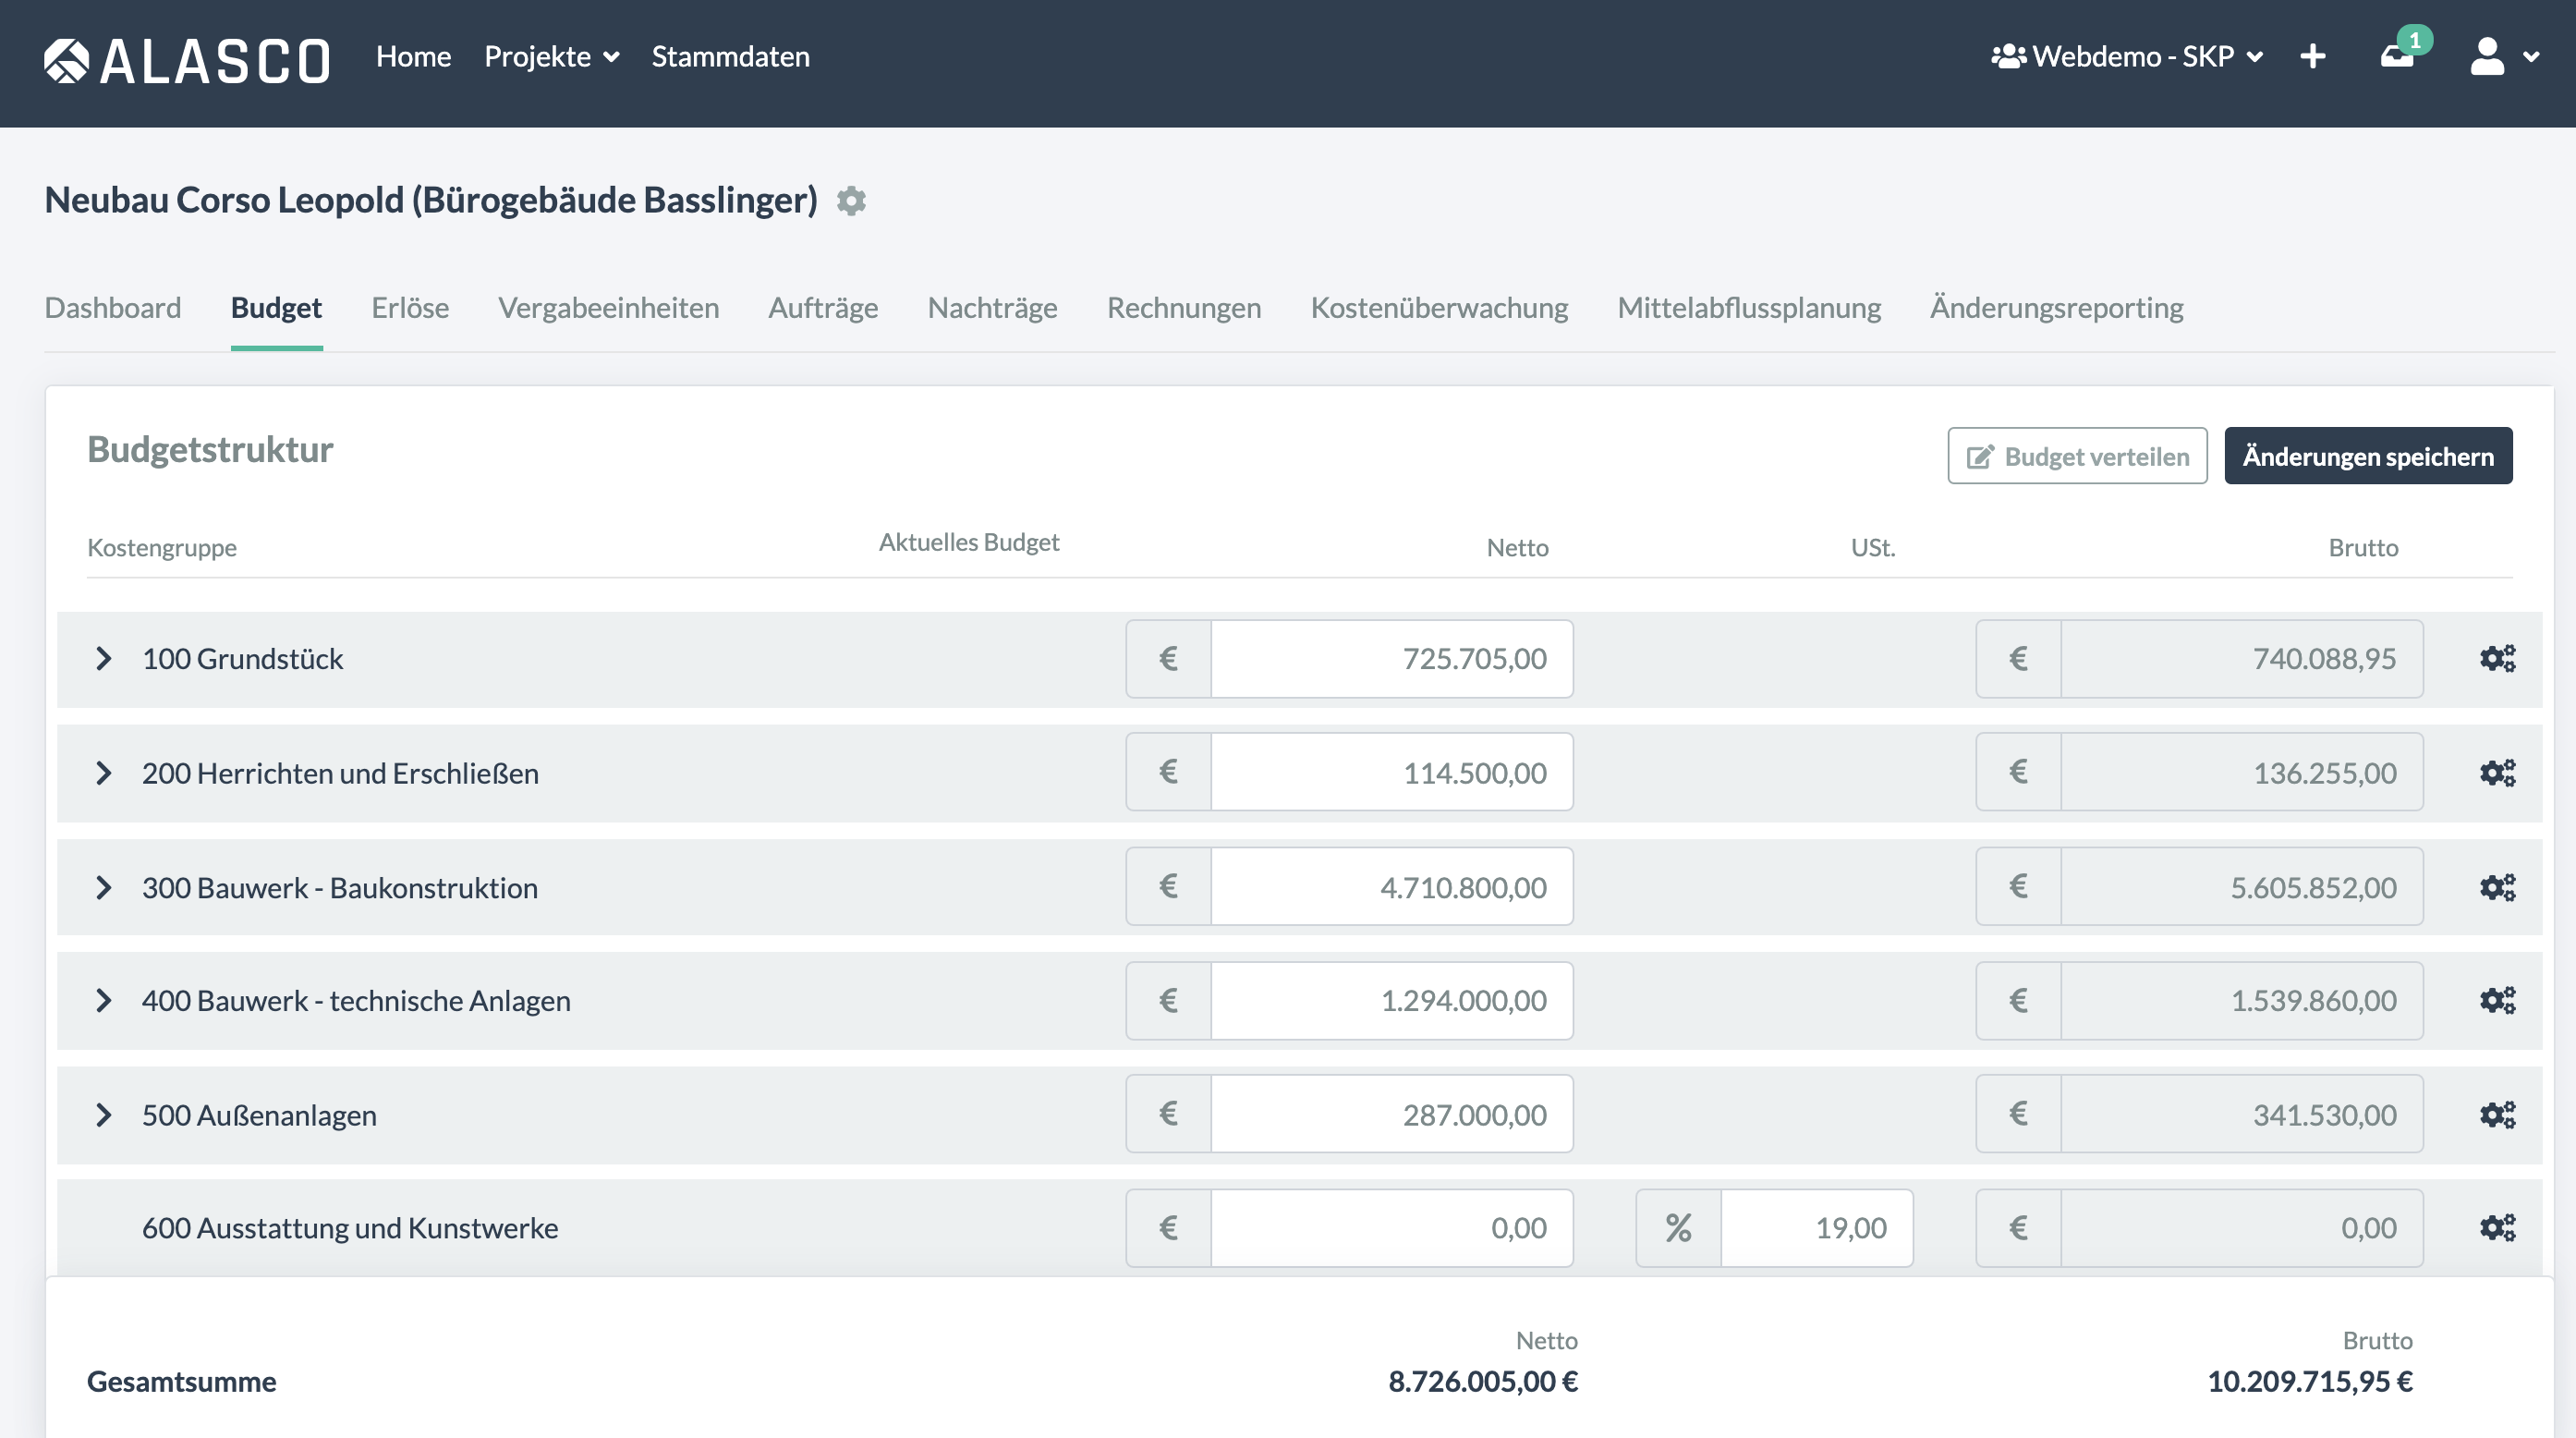This screenshot has width=2576, height=1438.
Task: Open the Kostenüberwachung tab
Action: [x=1439, y=308]
